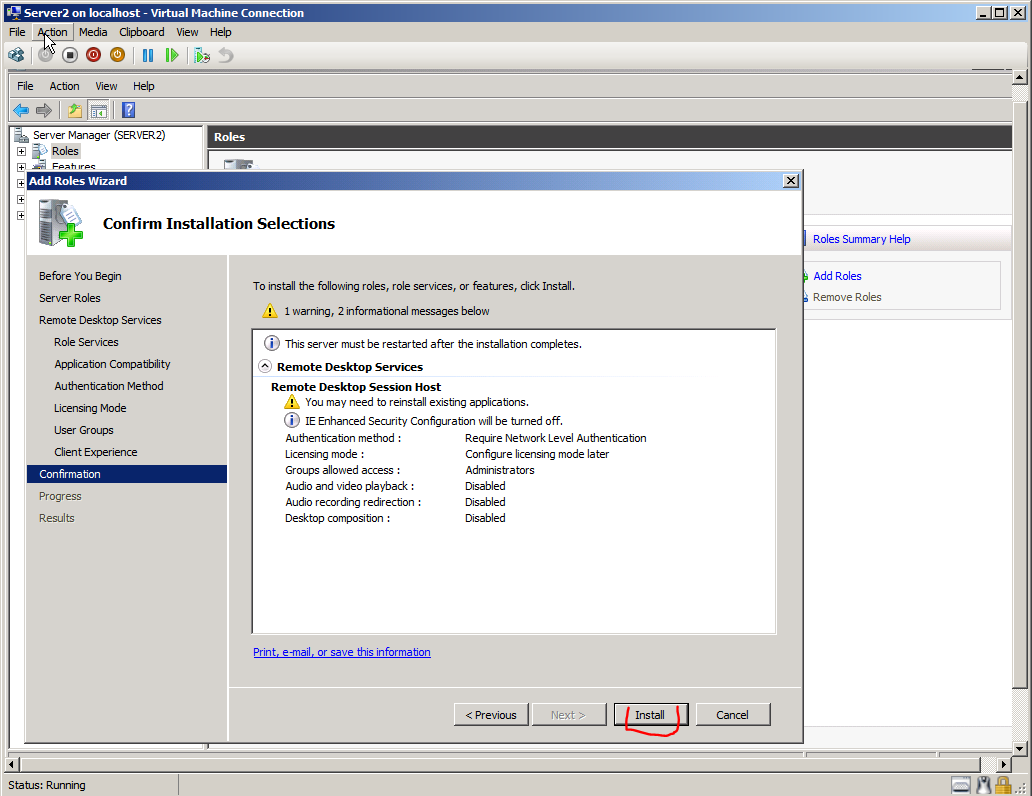Open VM Connection Action menu

[52, 32]
